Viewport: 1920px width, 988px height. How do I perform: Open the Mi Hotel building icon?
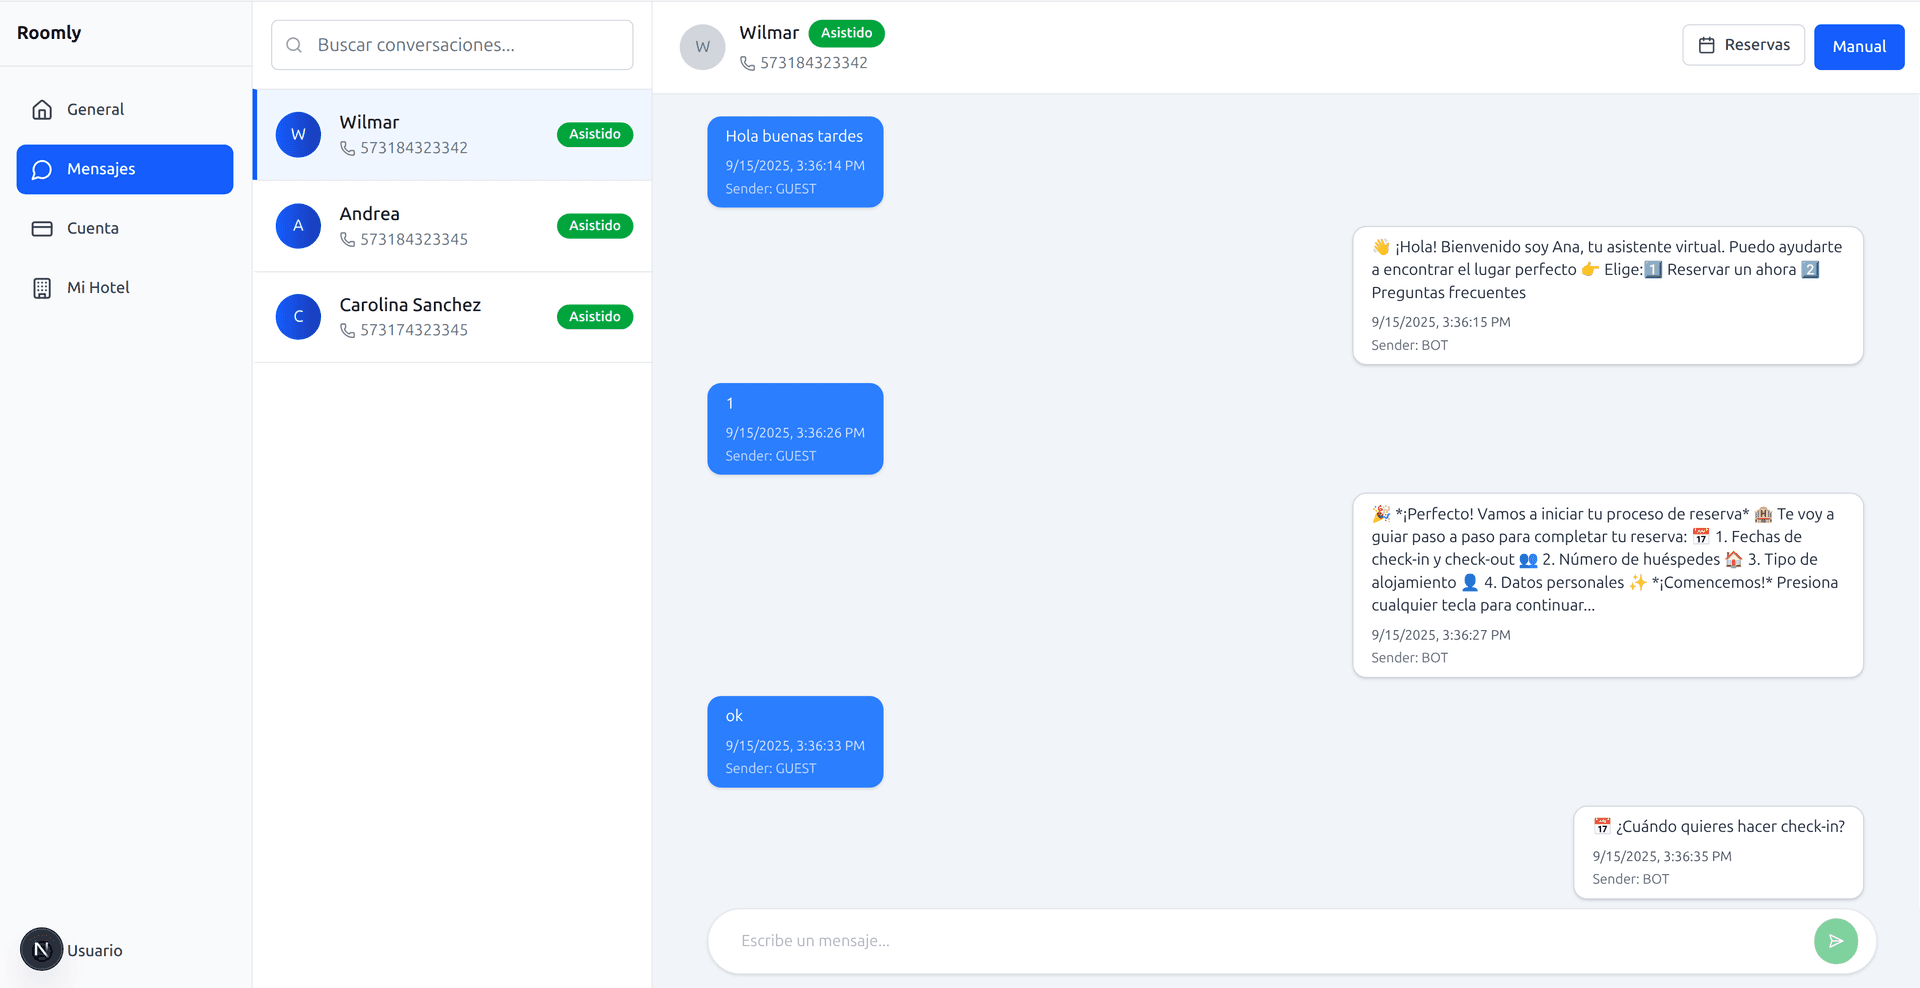pyautogui.click(x=42, y=288)
